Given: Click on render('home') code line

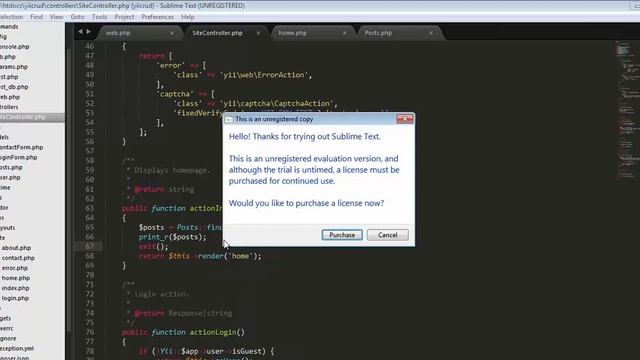Looking at the screenshot, I should (200, 256).
